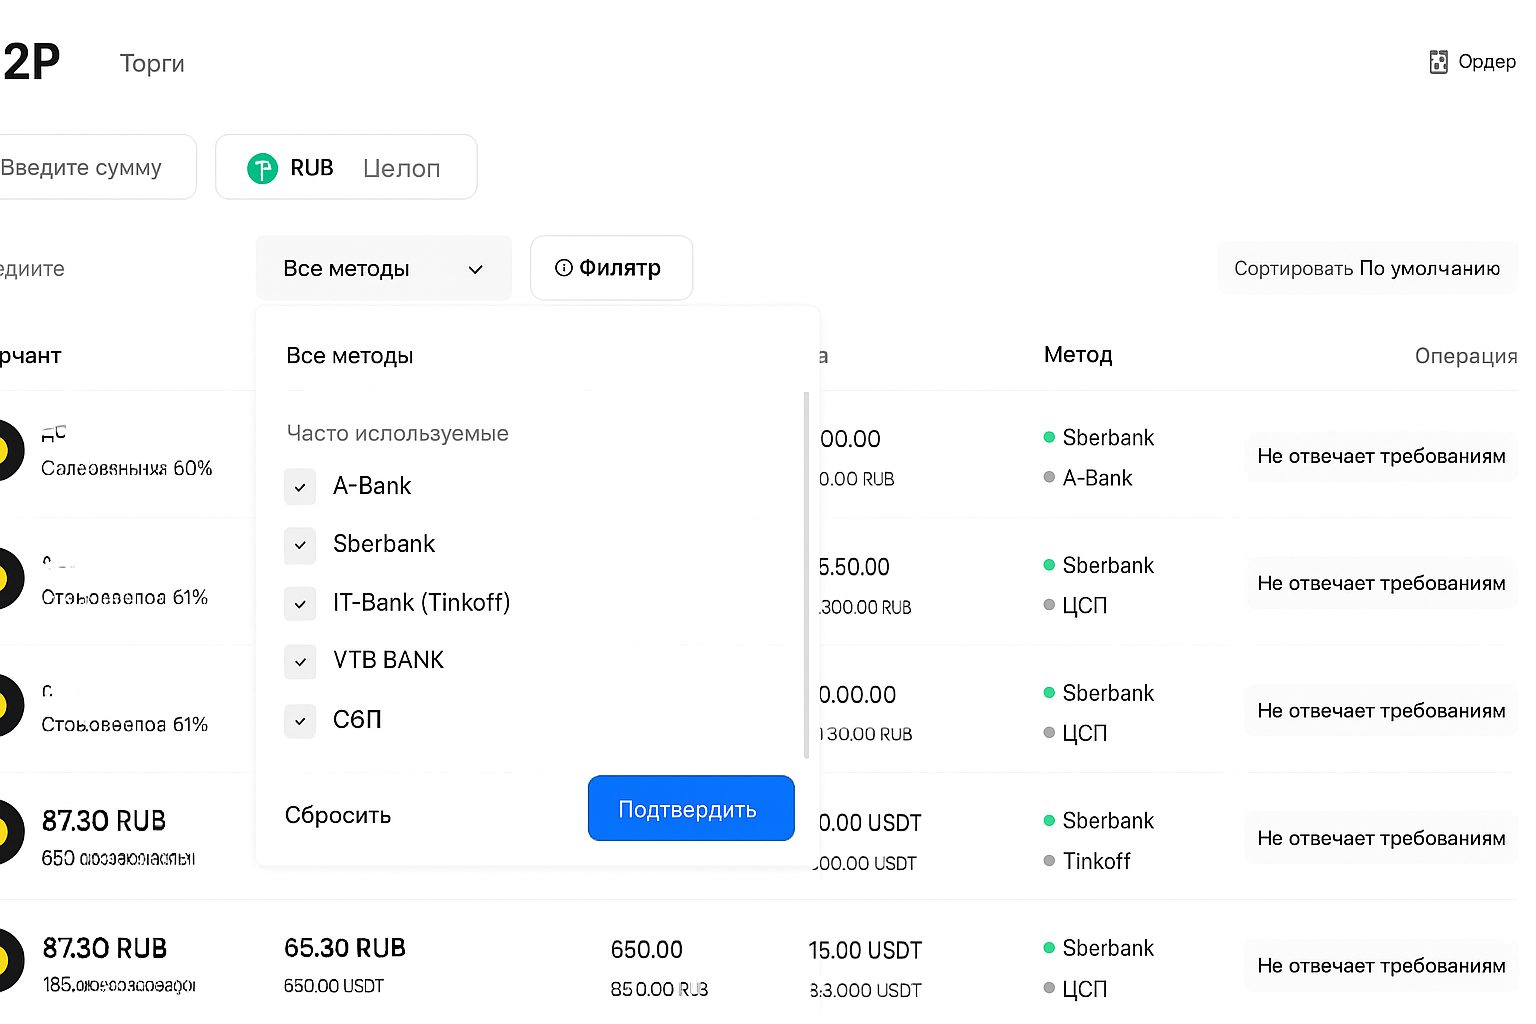Click the 5.50.00 amount value
Image resolution: width=1536 pixels, height=1024 pixels.
tap(853, 567)
